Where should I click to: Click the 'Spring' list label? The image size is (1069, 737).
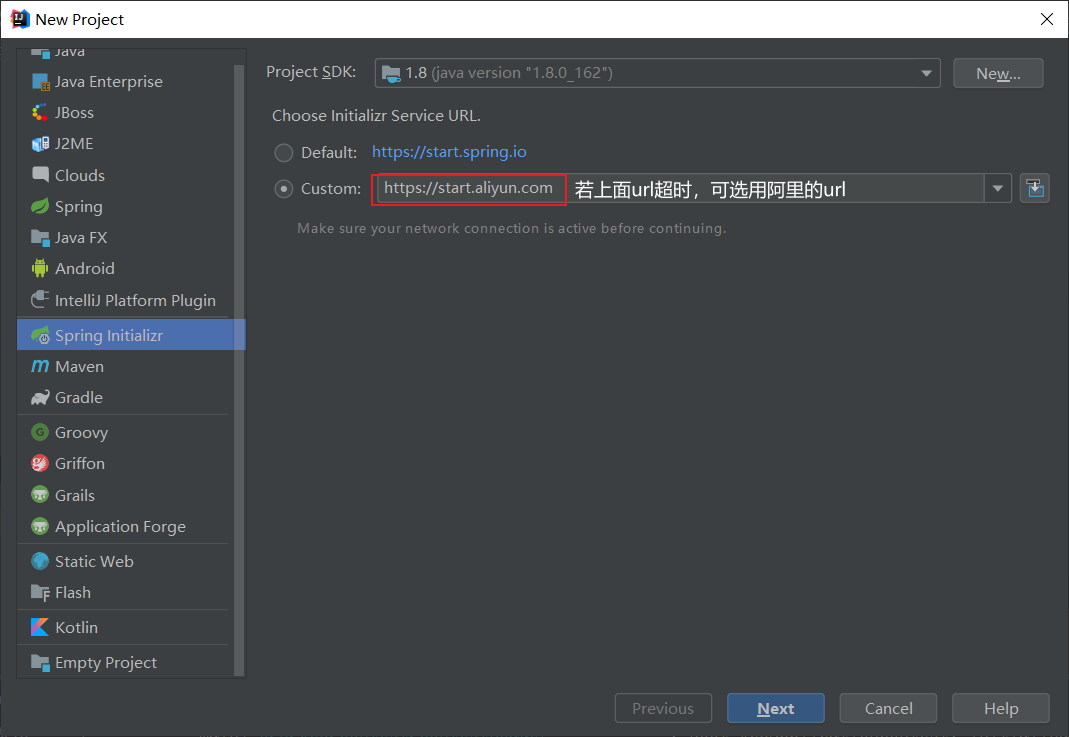coord(78,207)
